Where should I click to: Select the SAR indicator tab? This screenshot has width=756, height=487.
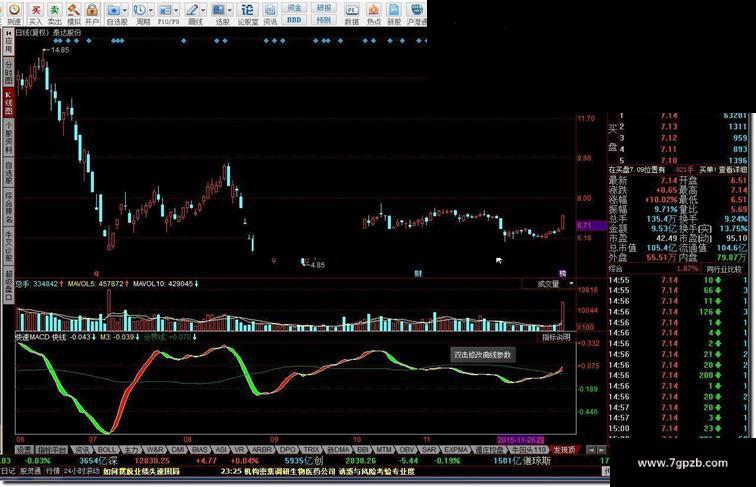(429, 449)
